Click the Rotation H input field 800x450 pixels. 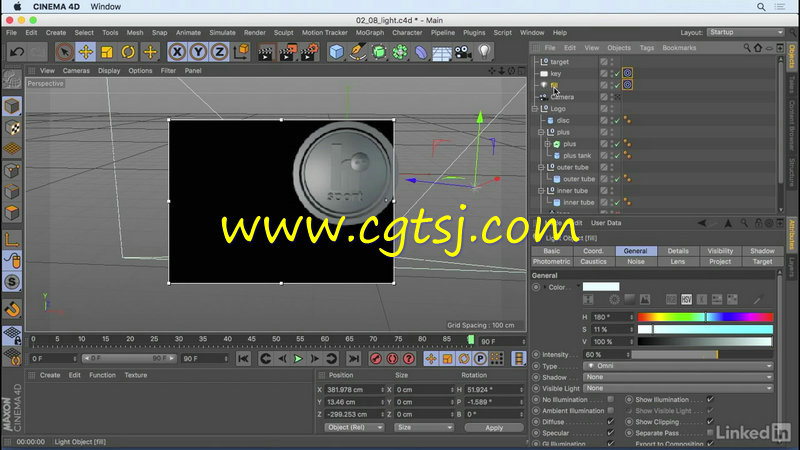(494, 389)
